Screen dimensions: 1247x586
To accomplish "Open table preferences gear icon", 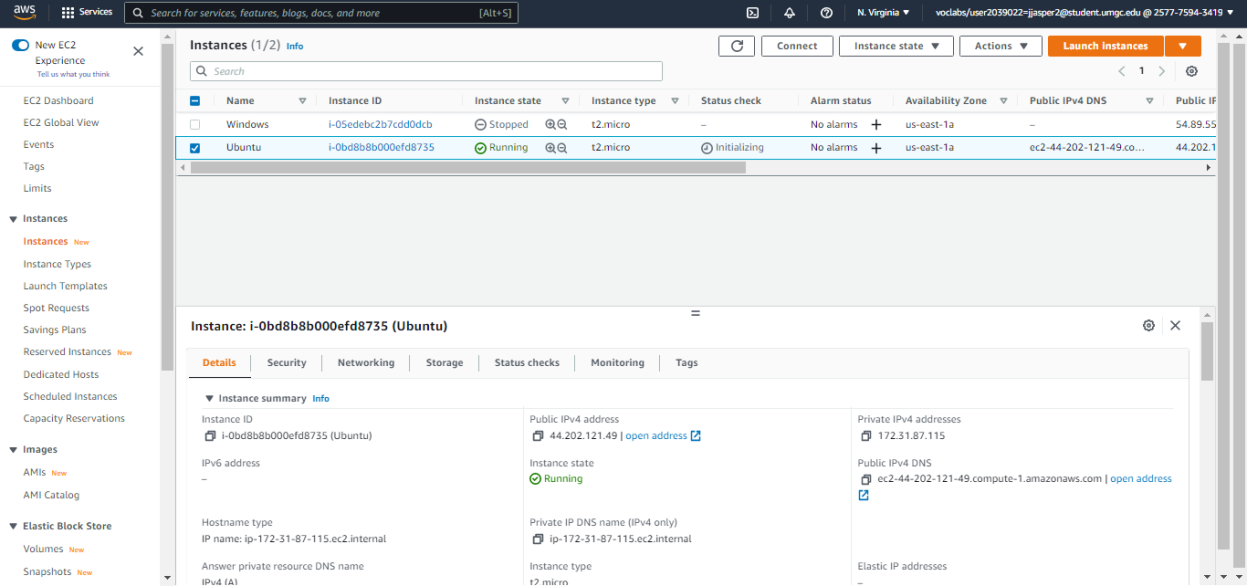I will click(x=1191, y=71).
